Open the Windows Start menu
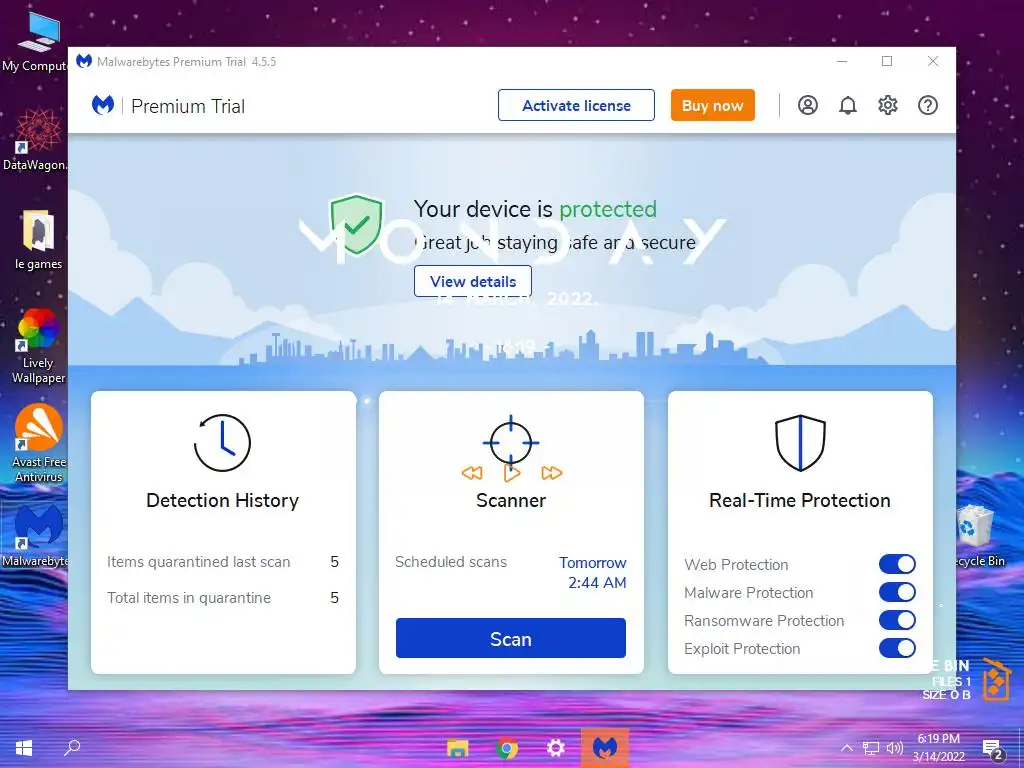1024x768 pixels. click(24, 748)
